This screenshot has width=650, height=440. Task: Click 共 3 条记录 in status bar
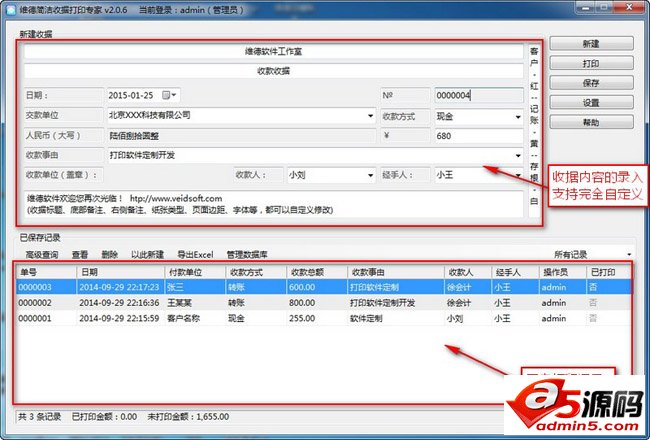coord(39,417)
